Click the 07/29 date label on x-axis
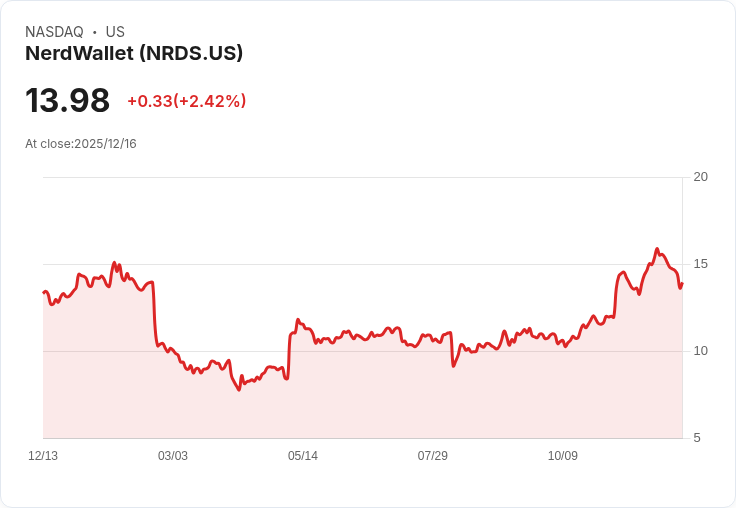The image size is (736, 508). tap(433, 455)
